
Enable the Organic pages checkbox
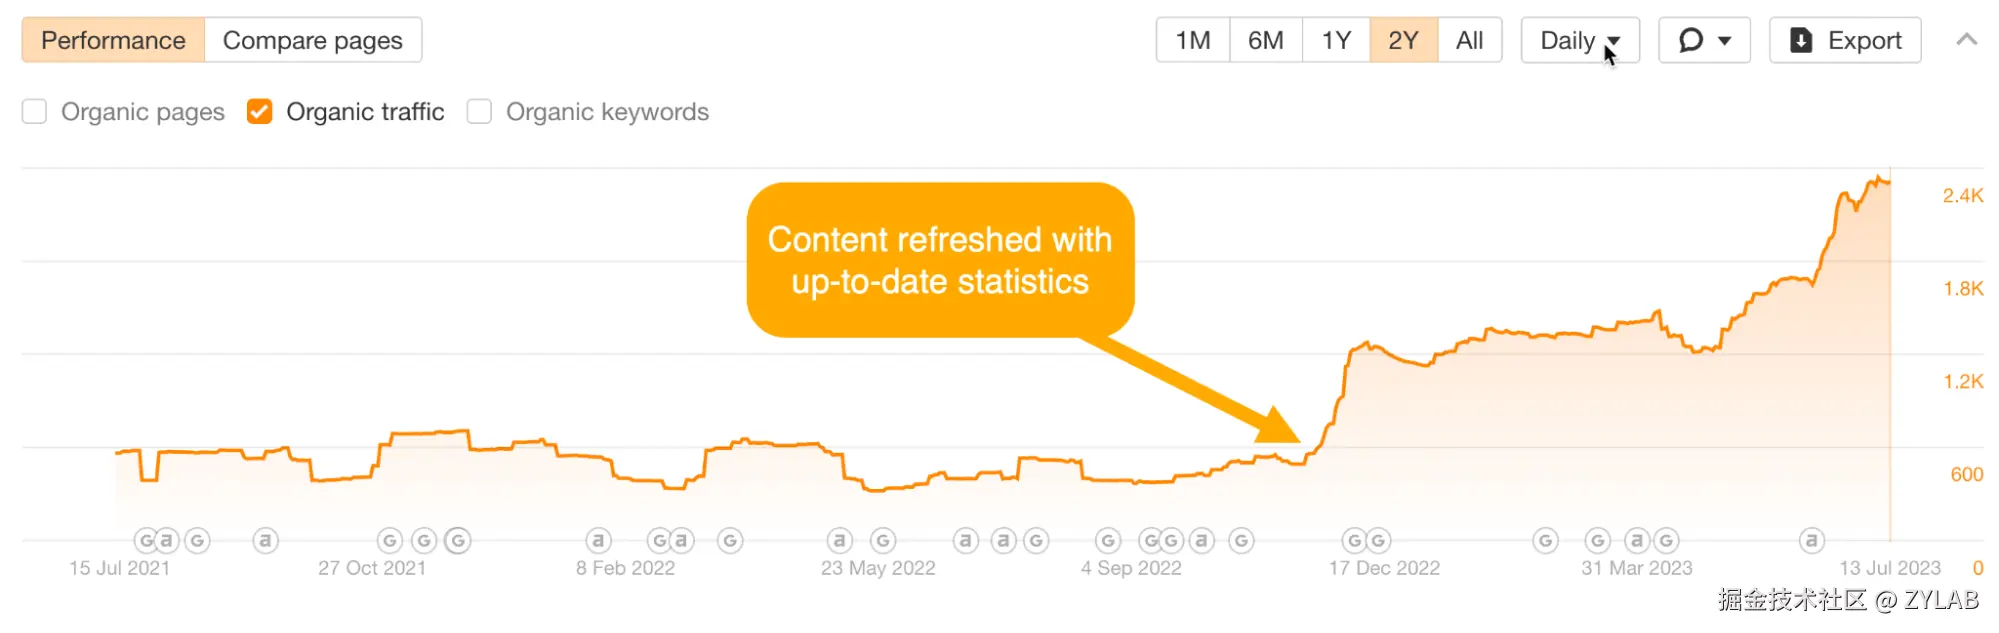tap(35, 111)
